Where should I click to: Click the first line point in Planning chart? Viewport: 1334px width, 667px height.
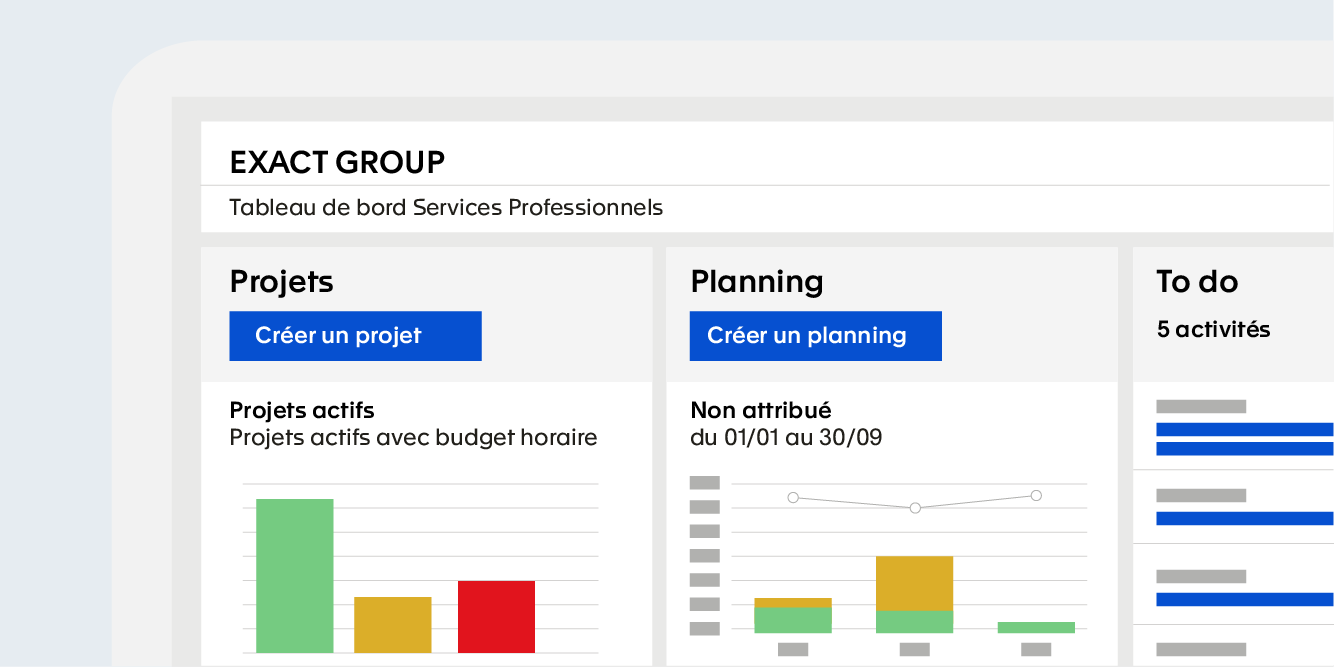point(793,497)
